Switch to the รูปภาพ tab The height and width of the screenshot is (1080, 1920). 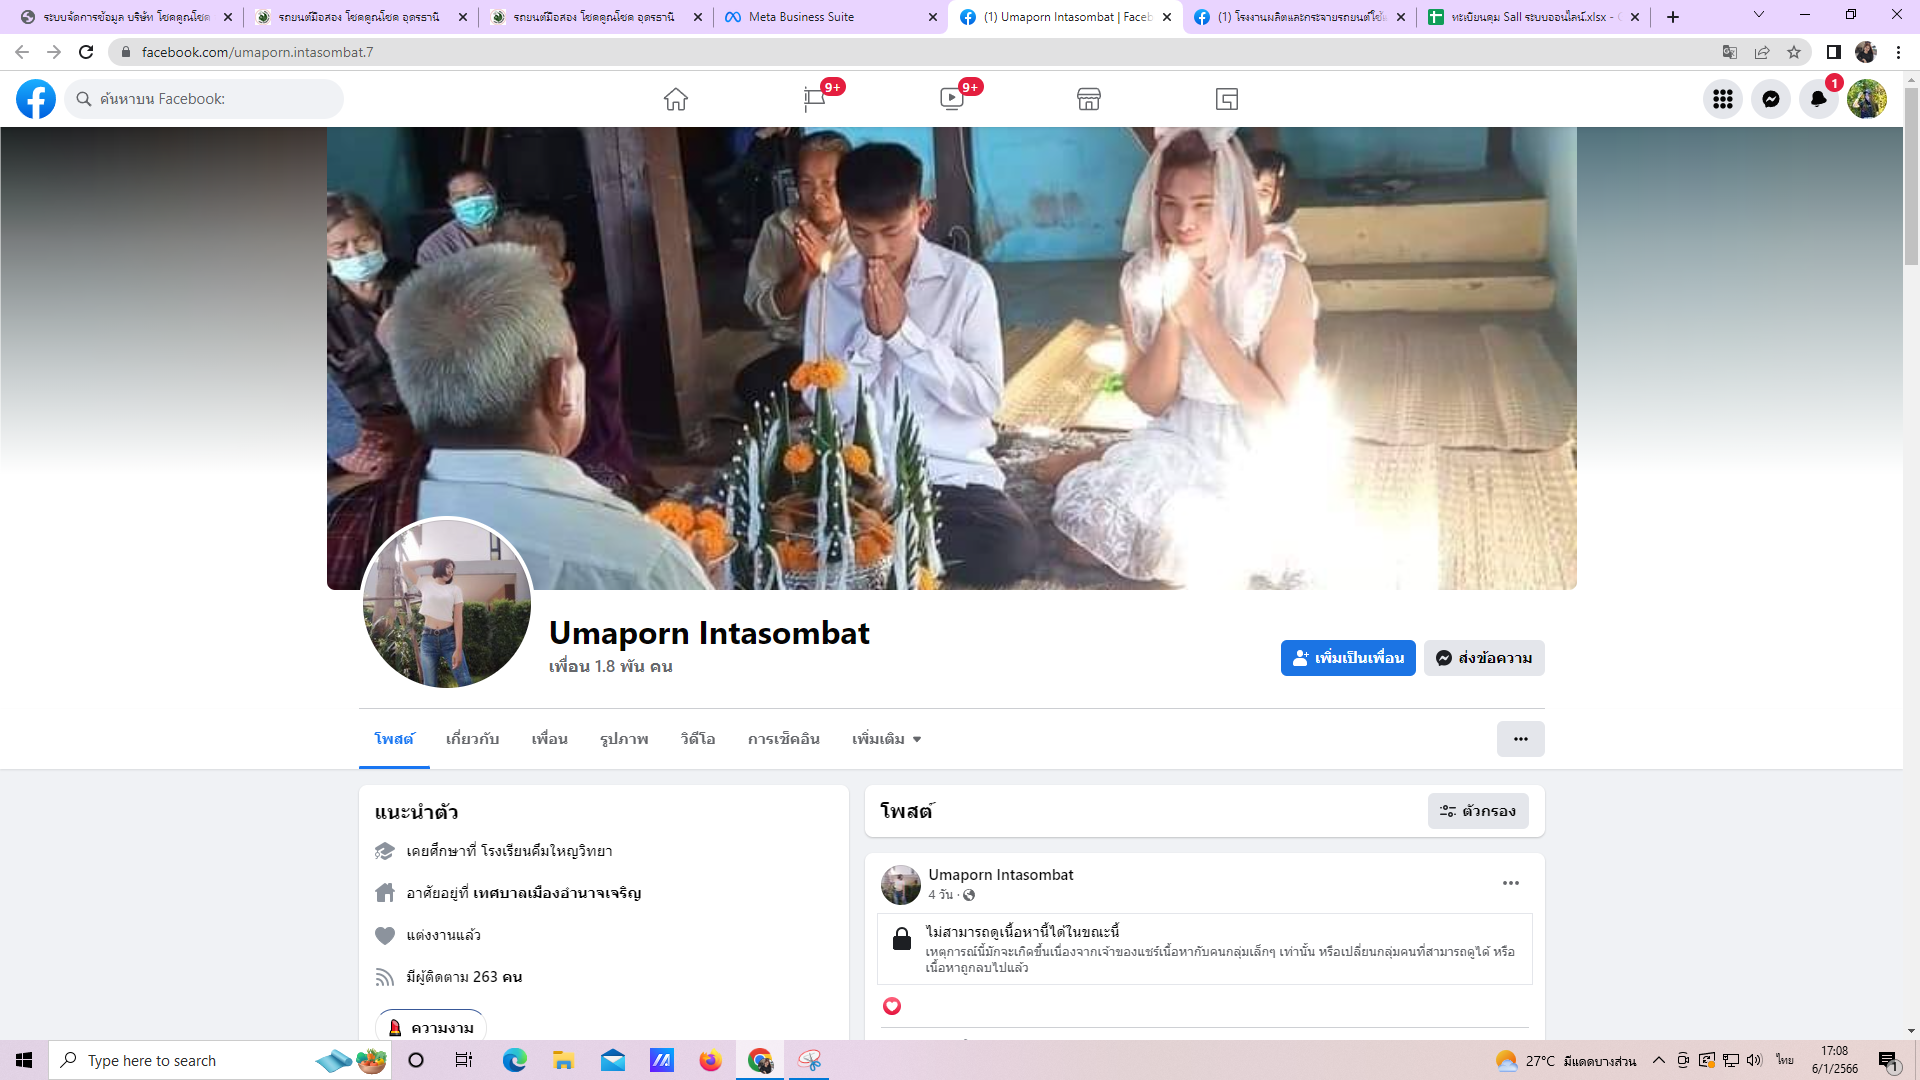[624, 739]
